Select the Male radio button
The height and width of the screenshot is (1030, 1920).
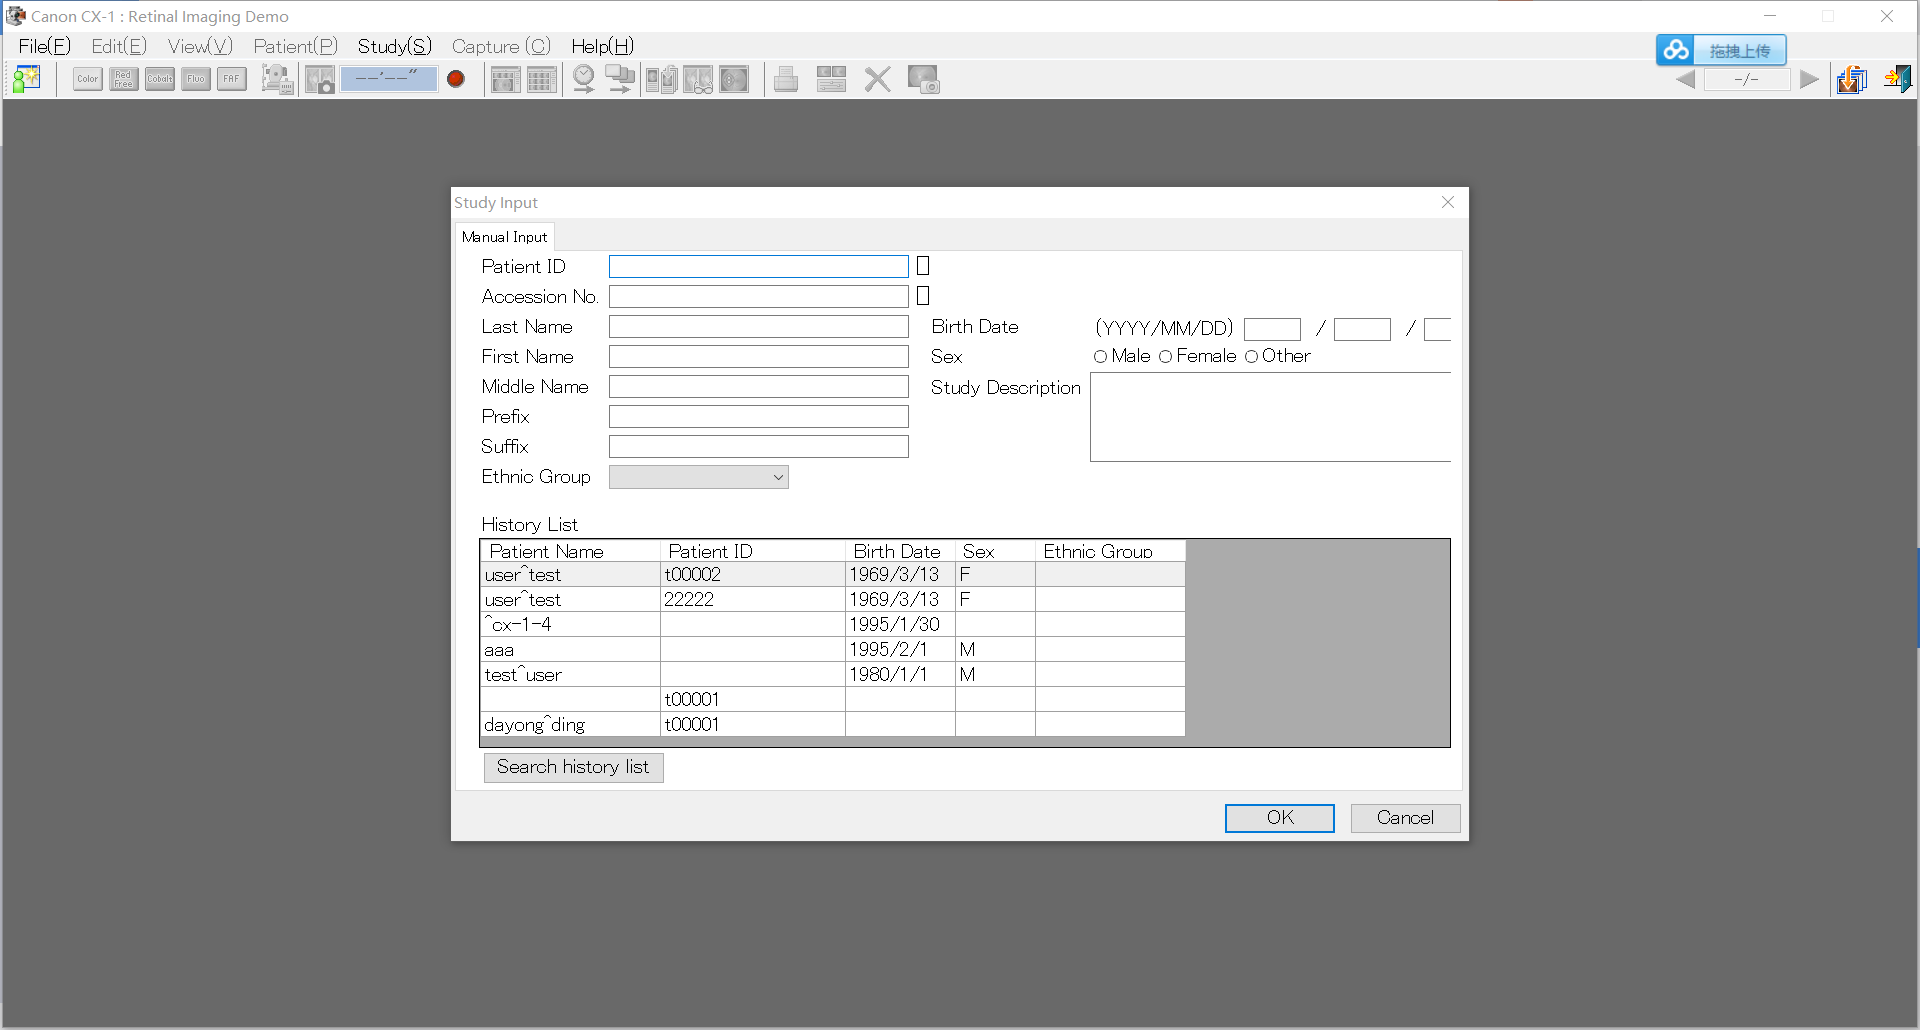(x=1101, y=357)
